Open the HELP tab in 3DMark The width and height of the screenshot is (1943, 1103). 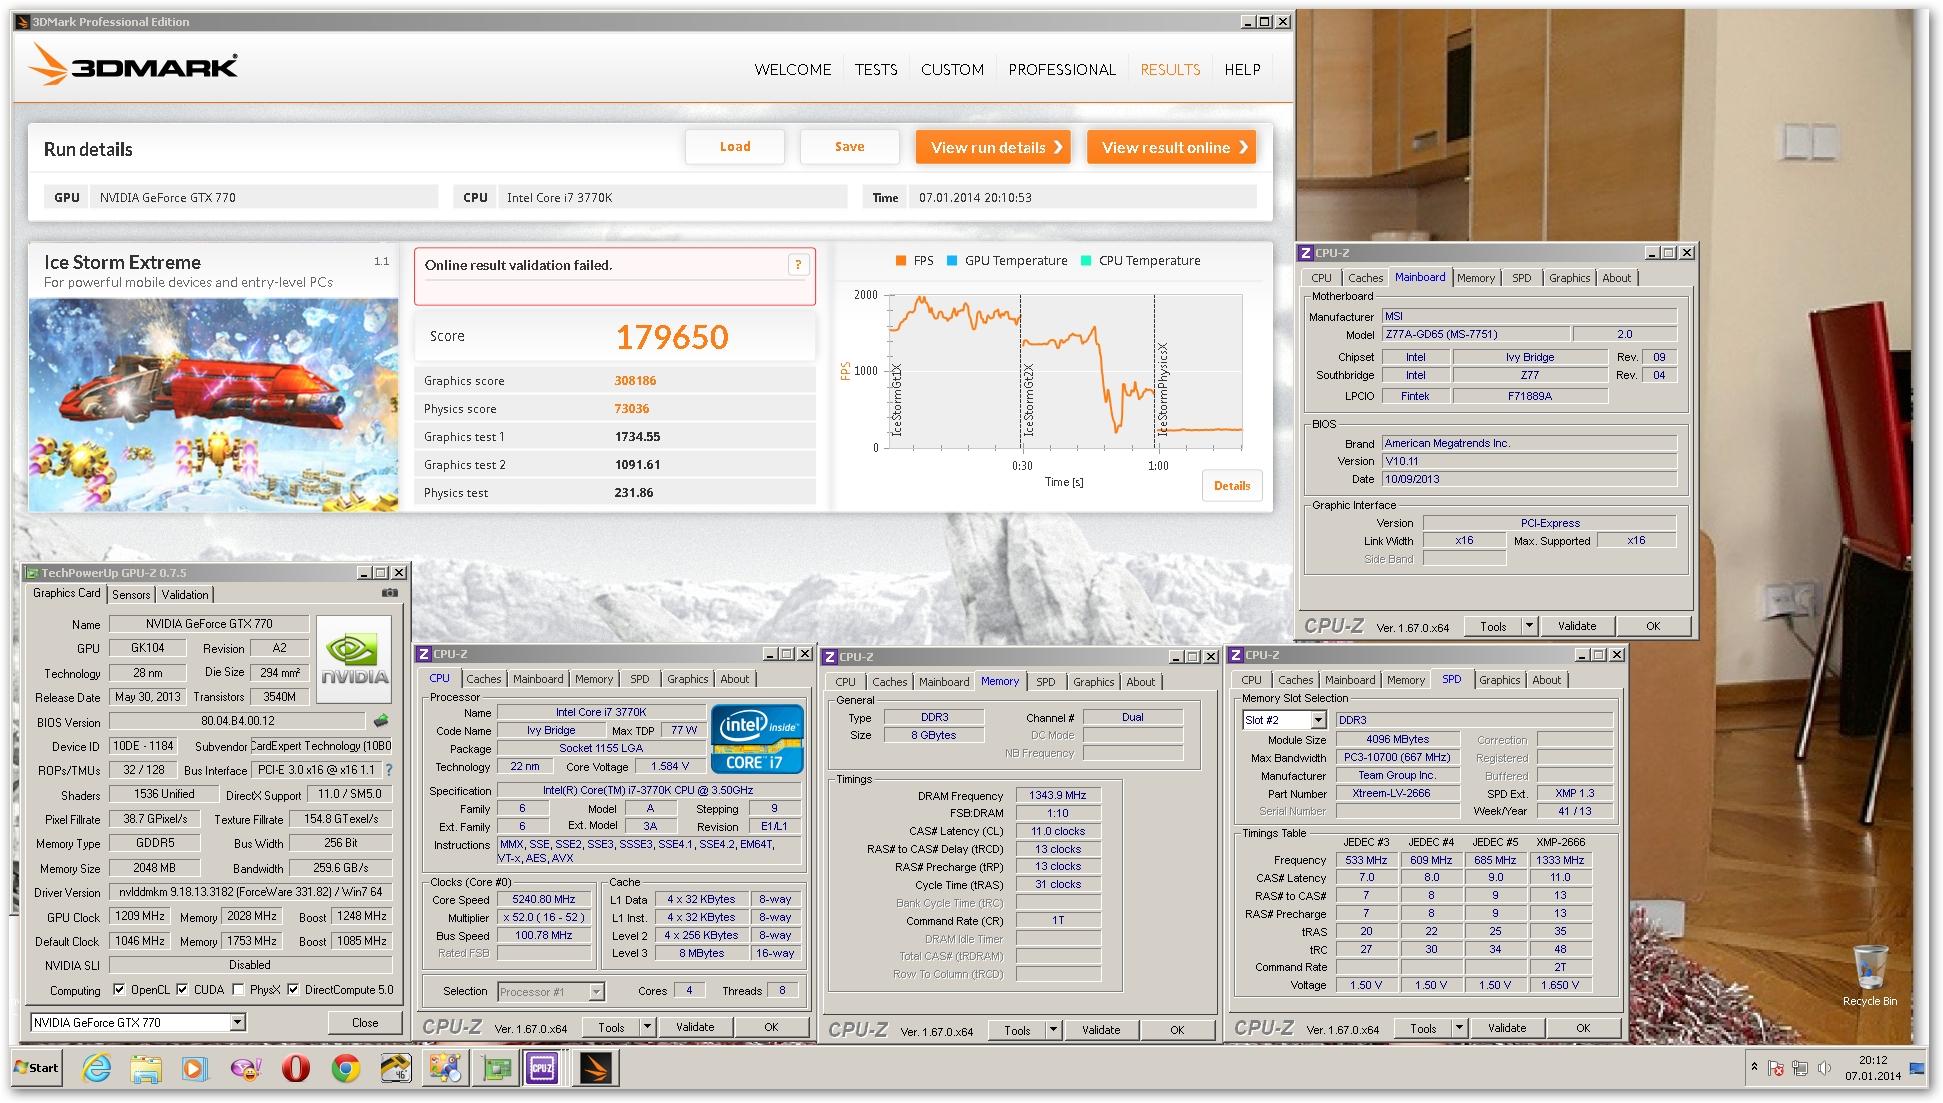tap(1242, 69)
